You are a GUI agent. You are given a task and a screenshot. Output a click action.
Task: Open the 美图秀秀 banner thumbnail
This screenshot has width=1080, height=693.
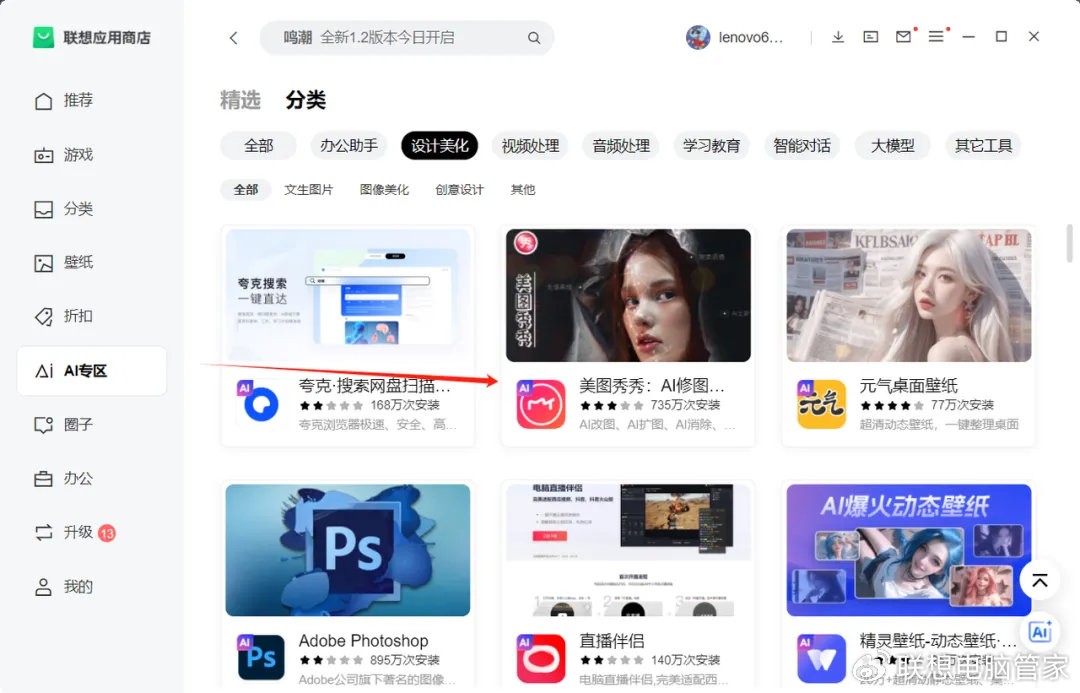point(628,296)
